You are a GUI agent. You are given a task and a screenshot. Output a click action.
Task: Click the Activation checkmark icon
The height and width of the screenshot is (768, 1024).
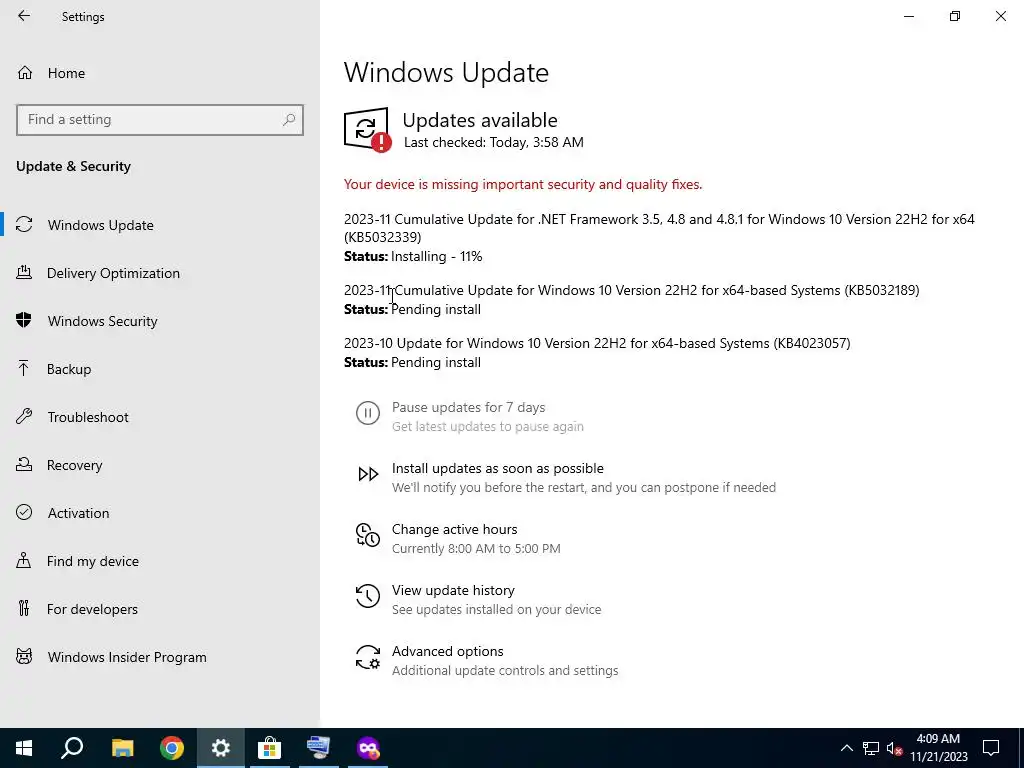pos(24,512)
